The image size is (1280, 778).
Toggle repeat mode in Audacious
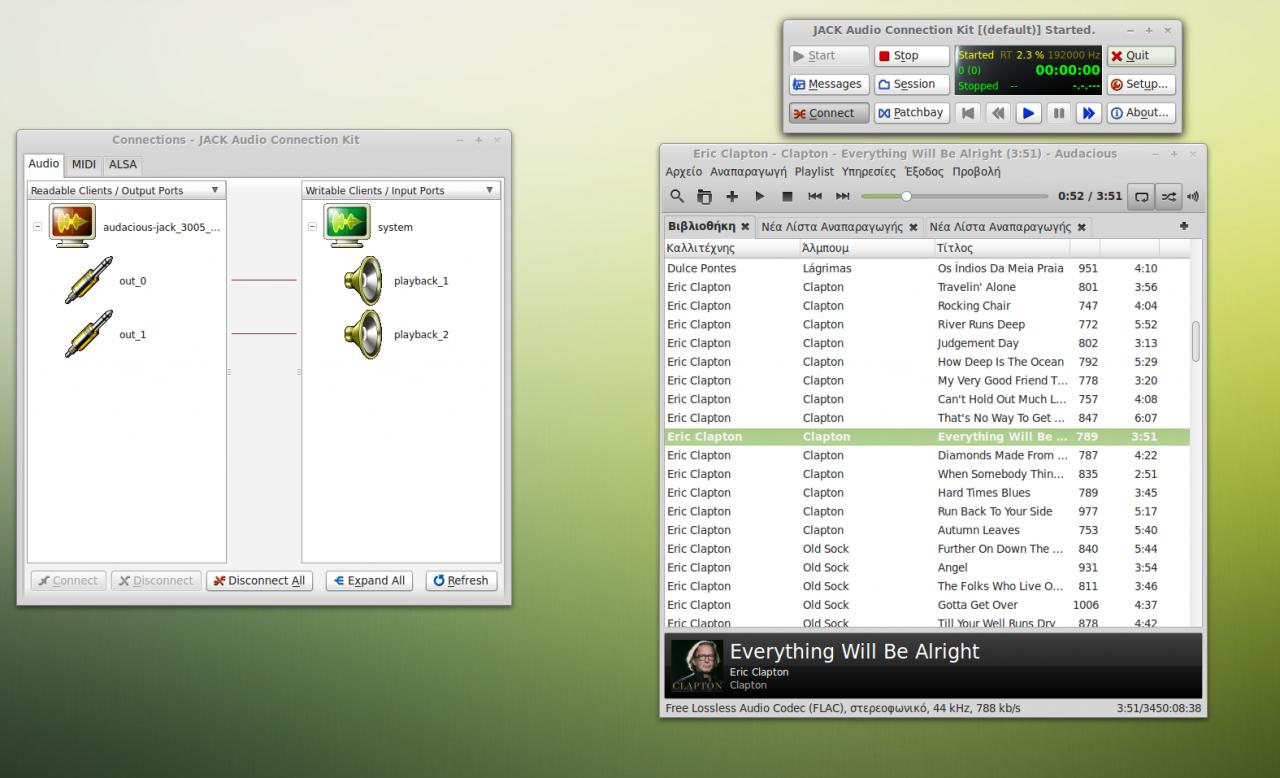pos(1141,197)
